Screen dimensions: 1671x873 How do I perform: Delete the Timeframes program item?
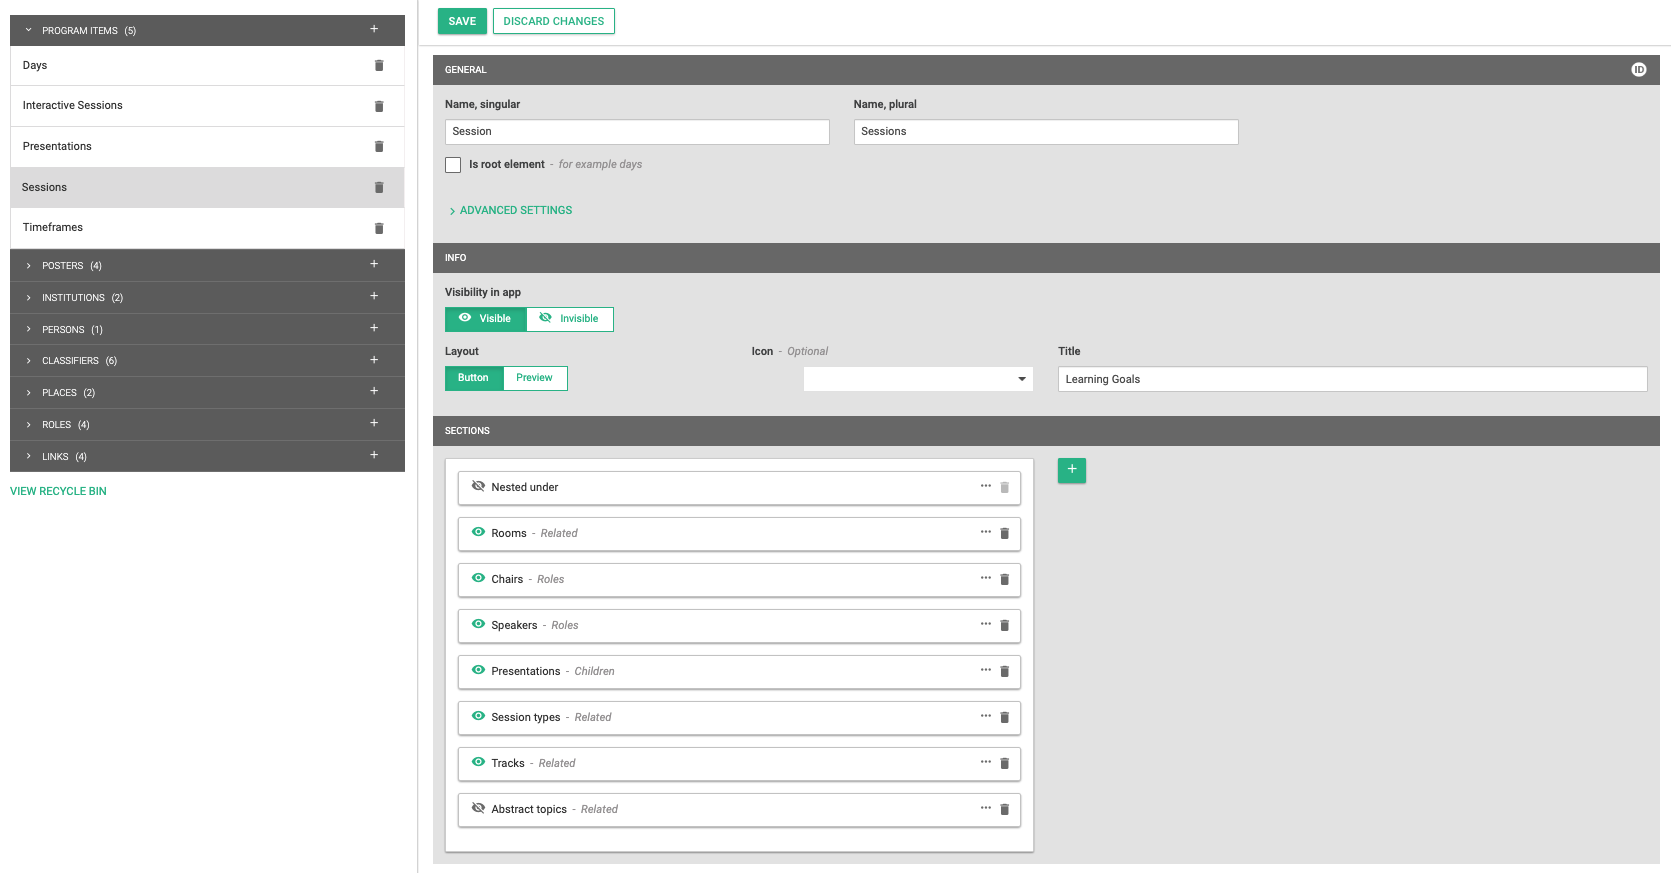tap(379, 228)
